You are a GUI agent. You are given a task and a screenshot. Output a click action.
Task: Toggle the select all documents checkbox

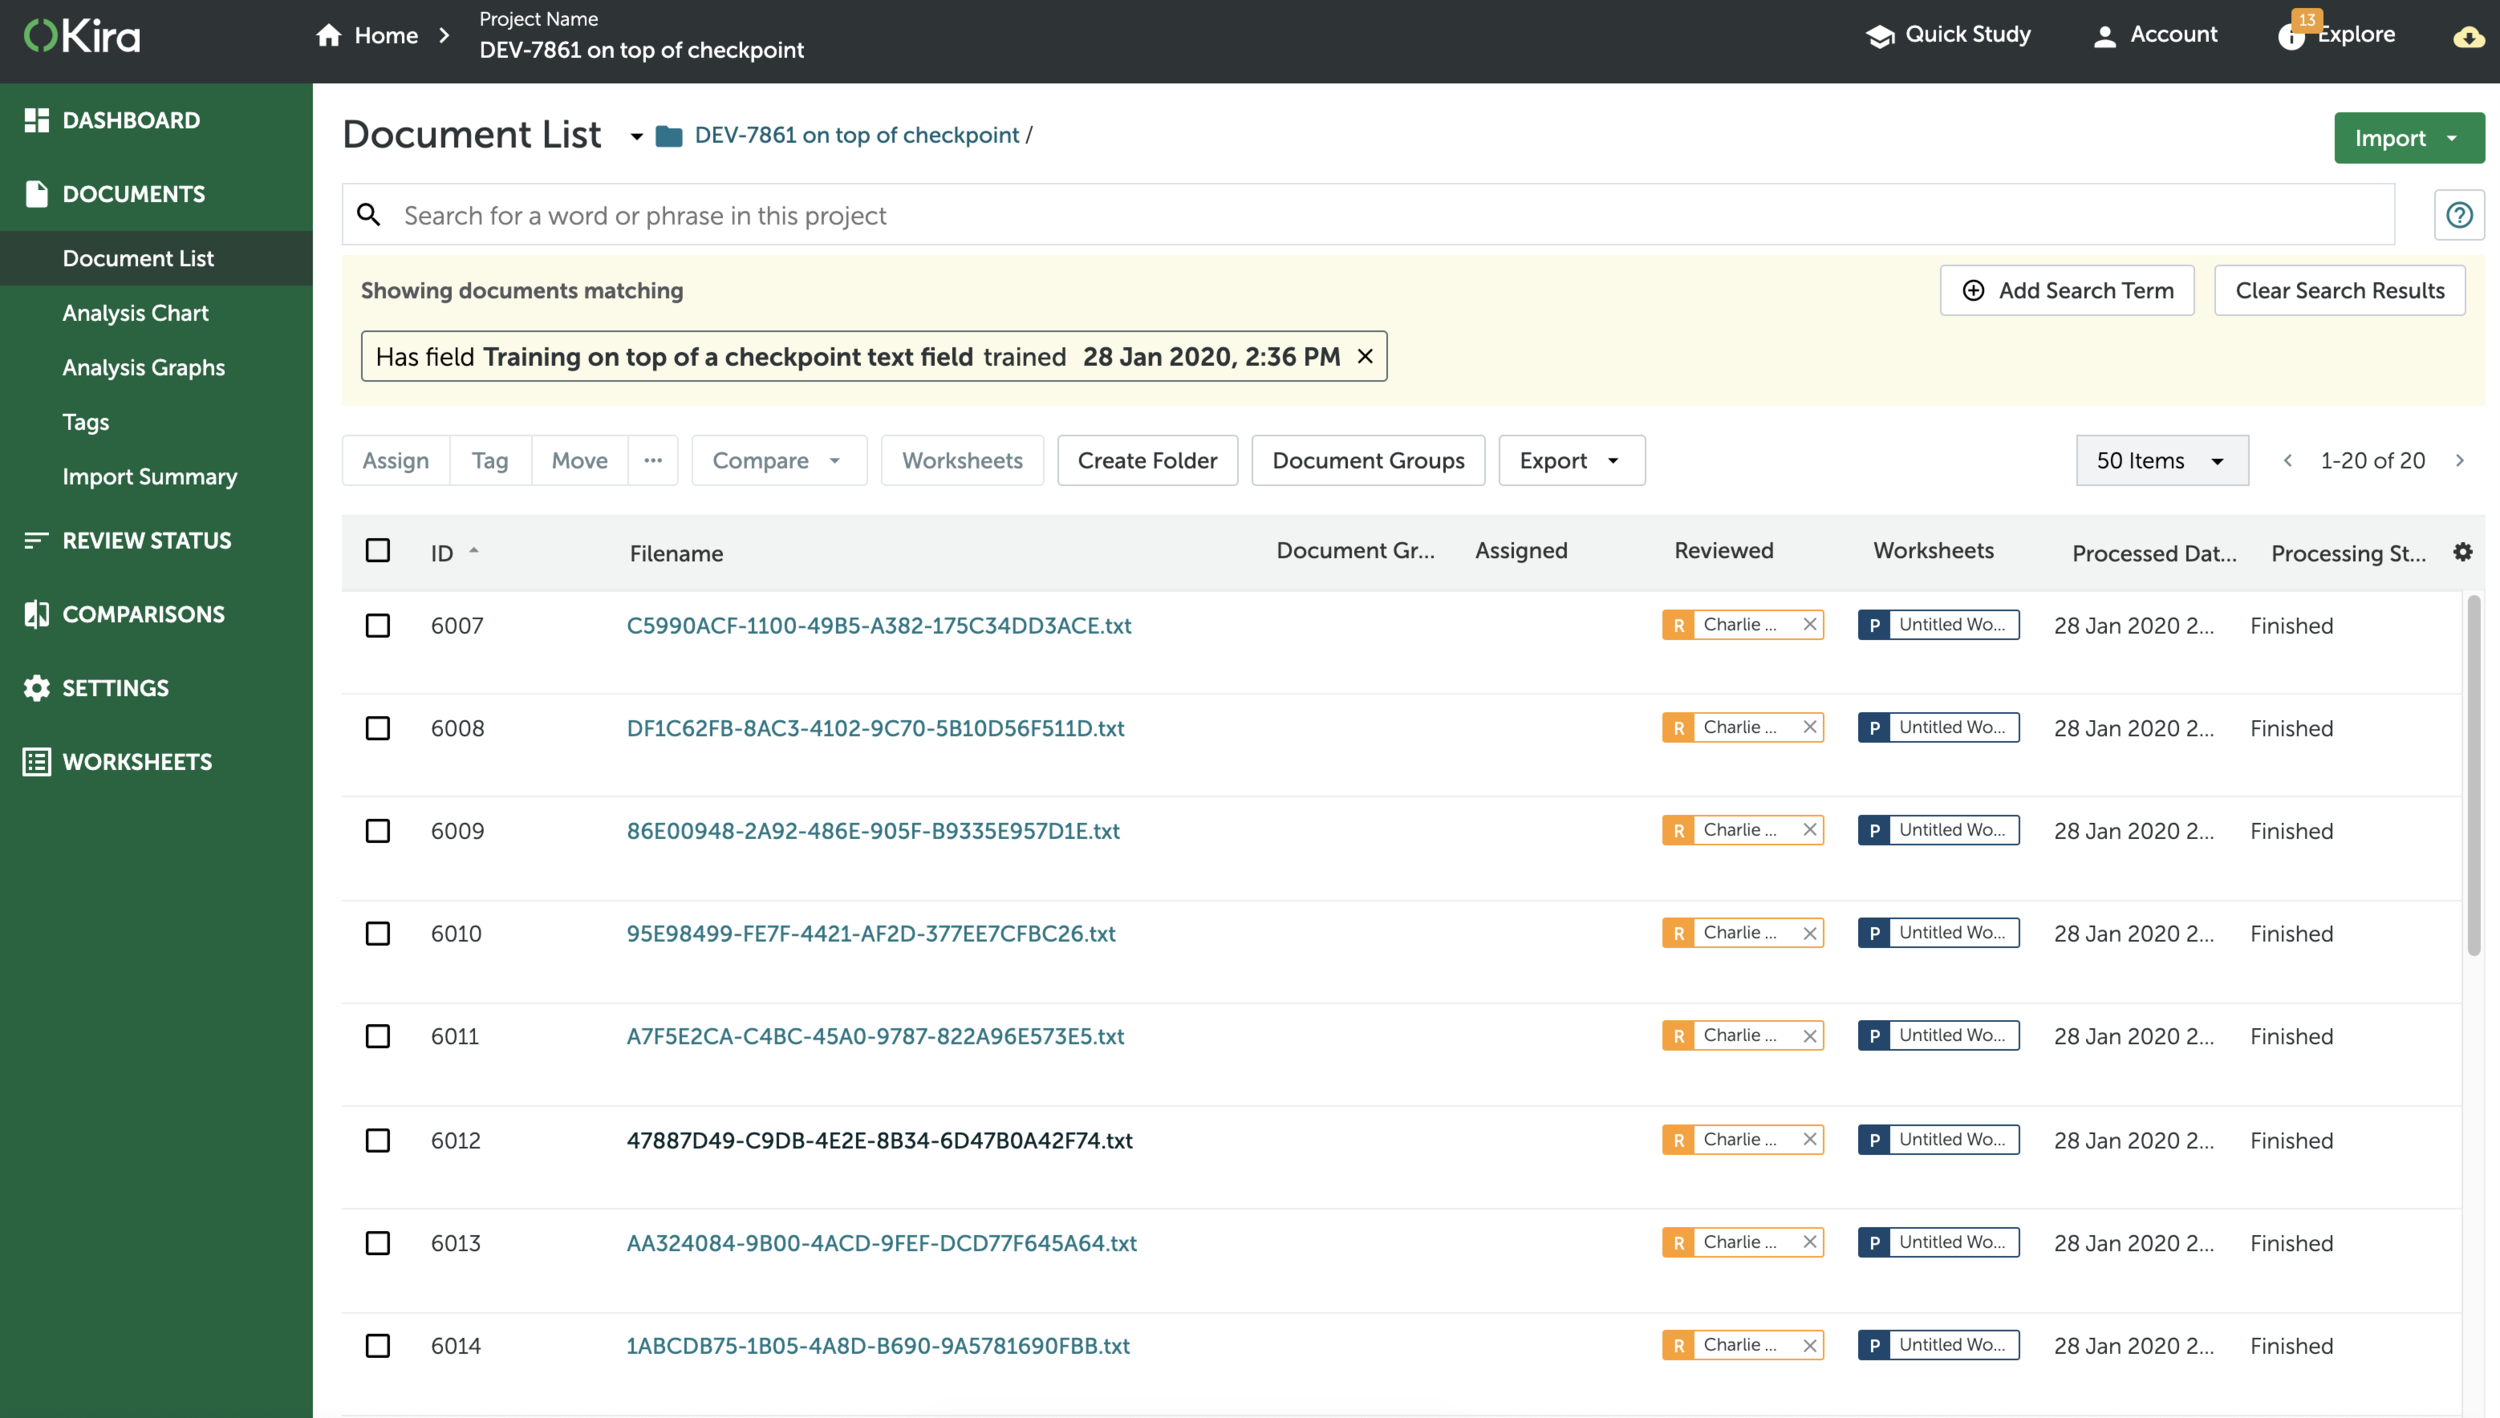(378, 551)
